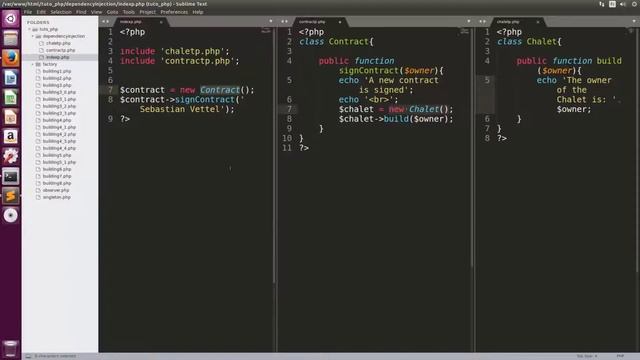Open System Settings from the dock
Screen dimensions: 640x360
pyautogui.click(x=11, y=156)
